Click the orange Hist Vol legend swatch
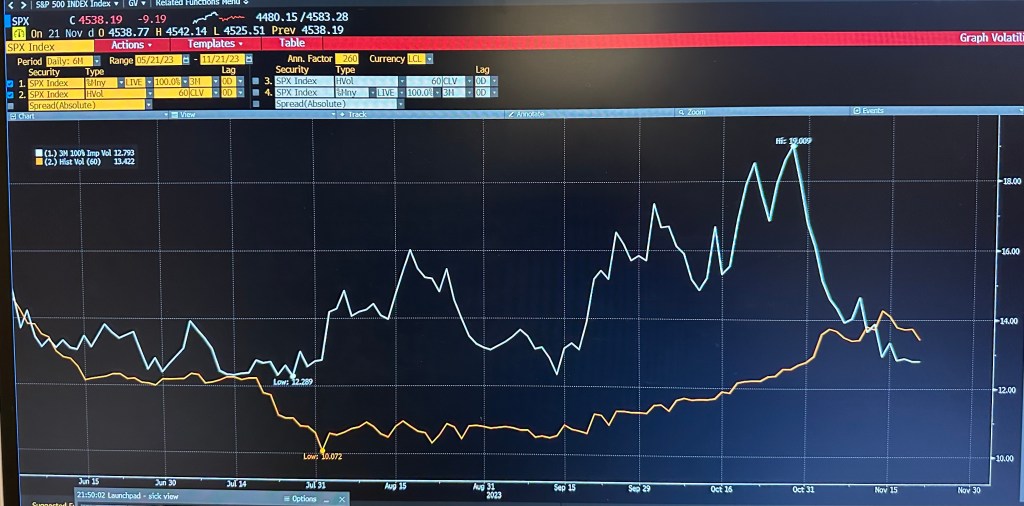This screenshot has height=506, width=1024. pyautogui.click(x=39, y=161)
